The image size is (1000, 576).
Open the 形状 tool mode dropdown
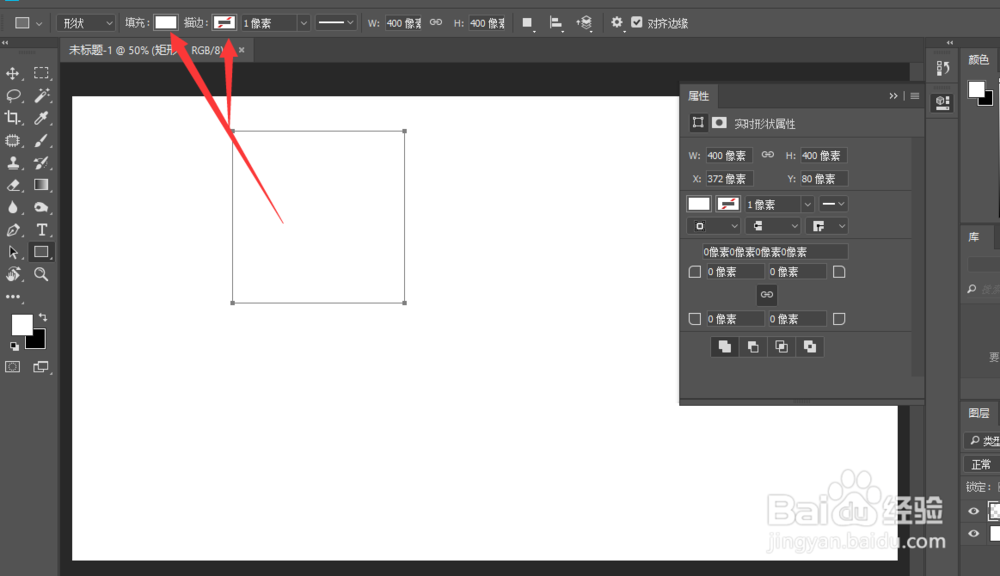coord(86,23)
